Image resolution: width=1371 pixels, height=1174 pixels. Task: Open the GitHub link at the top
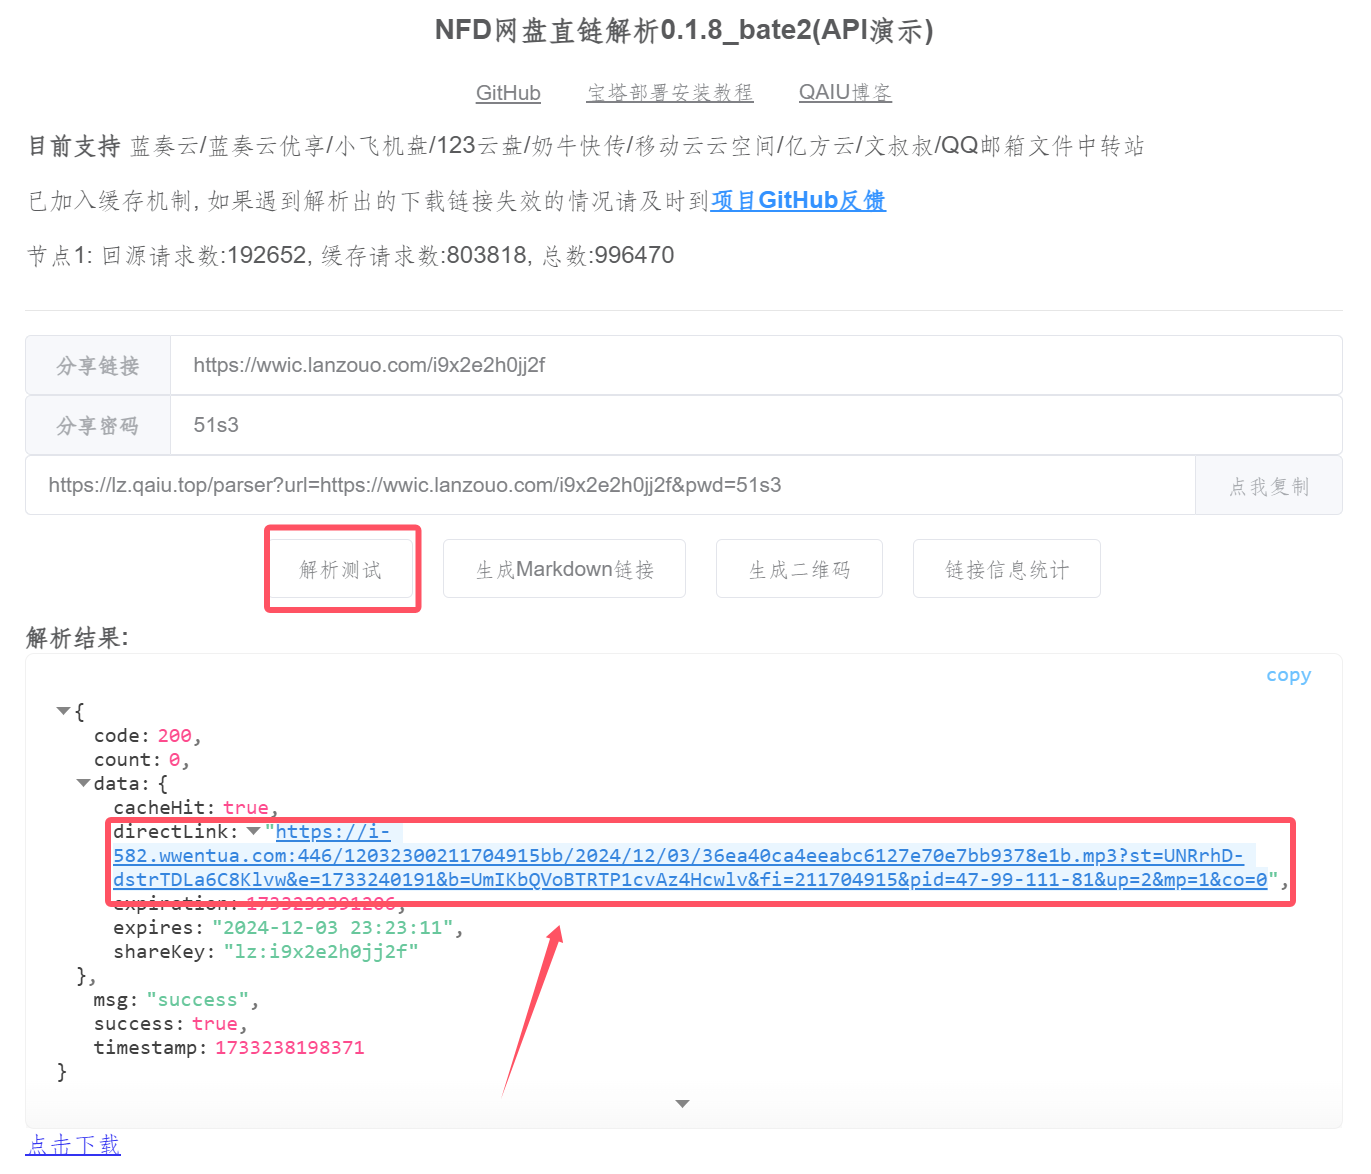(507, 93)
